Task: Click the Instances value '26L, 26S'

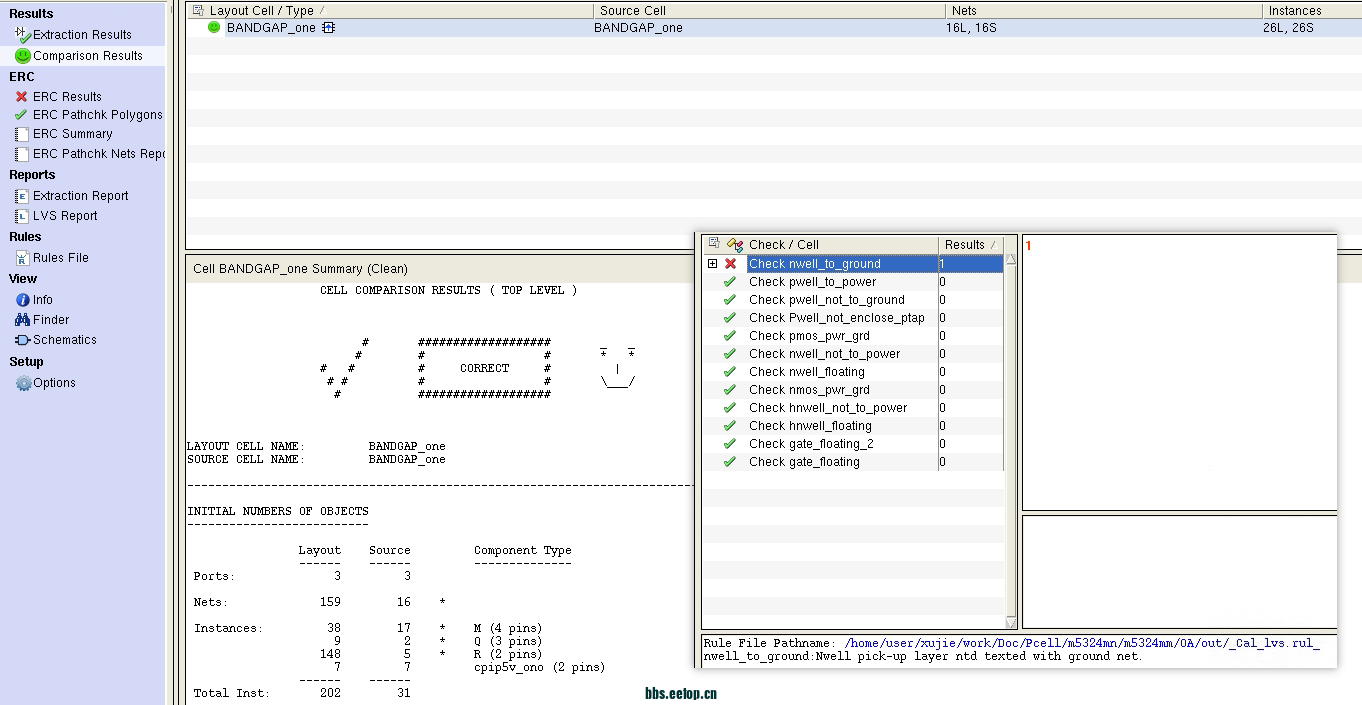Action: pos(1288,28)
